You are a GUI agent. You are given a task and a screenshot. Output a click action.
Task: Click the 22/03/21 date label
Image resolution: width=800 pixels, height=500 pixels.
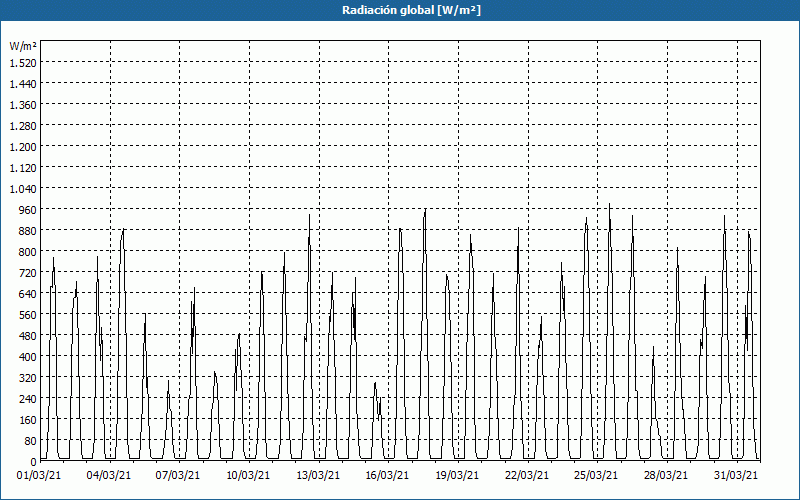[x=527, y=475]
